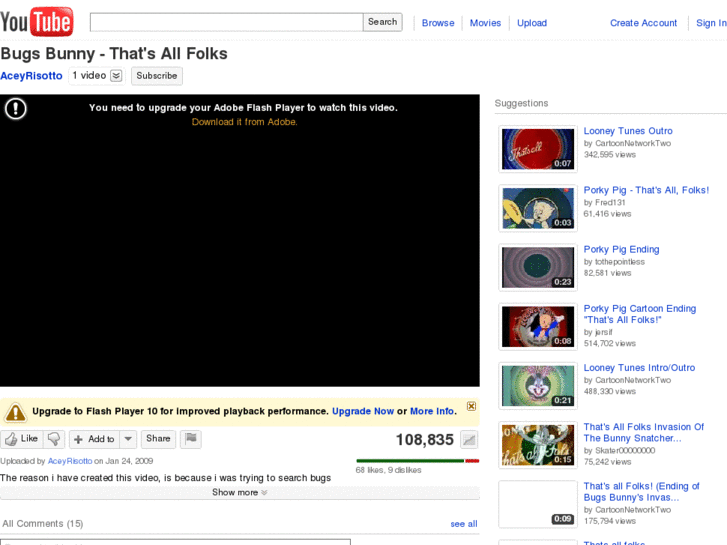Open Porky Pig - That's All, Folks! thumbnail
Screen dimensions: 727x545
538,208
